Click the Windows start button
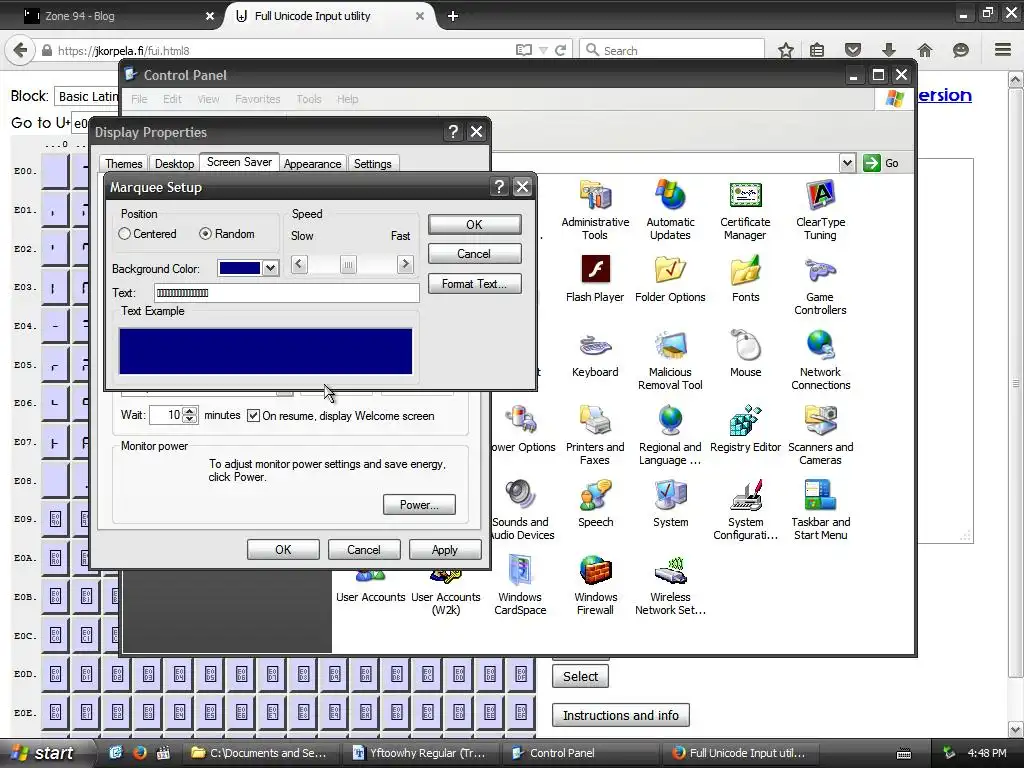Viewport: 1024px width, 768px height. click(x=46, y=753)
